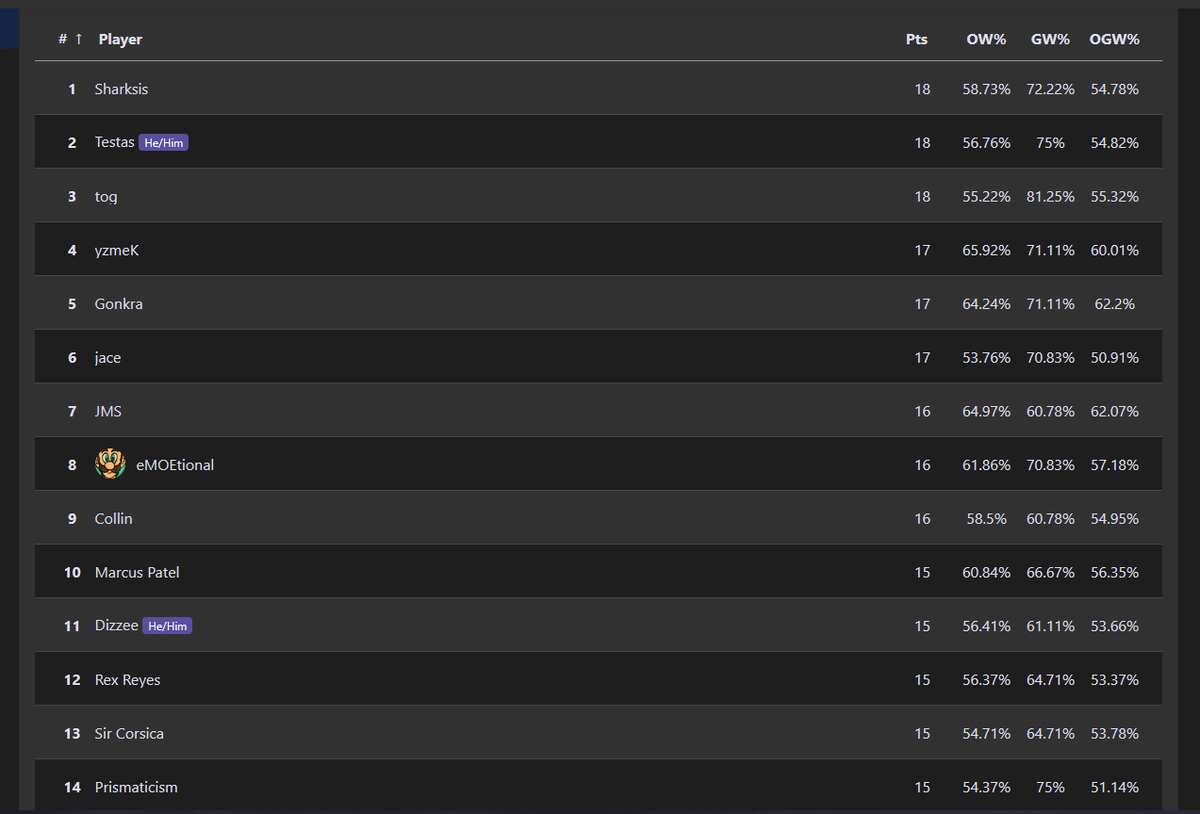Select player JMS

(x=108, y=411)
